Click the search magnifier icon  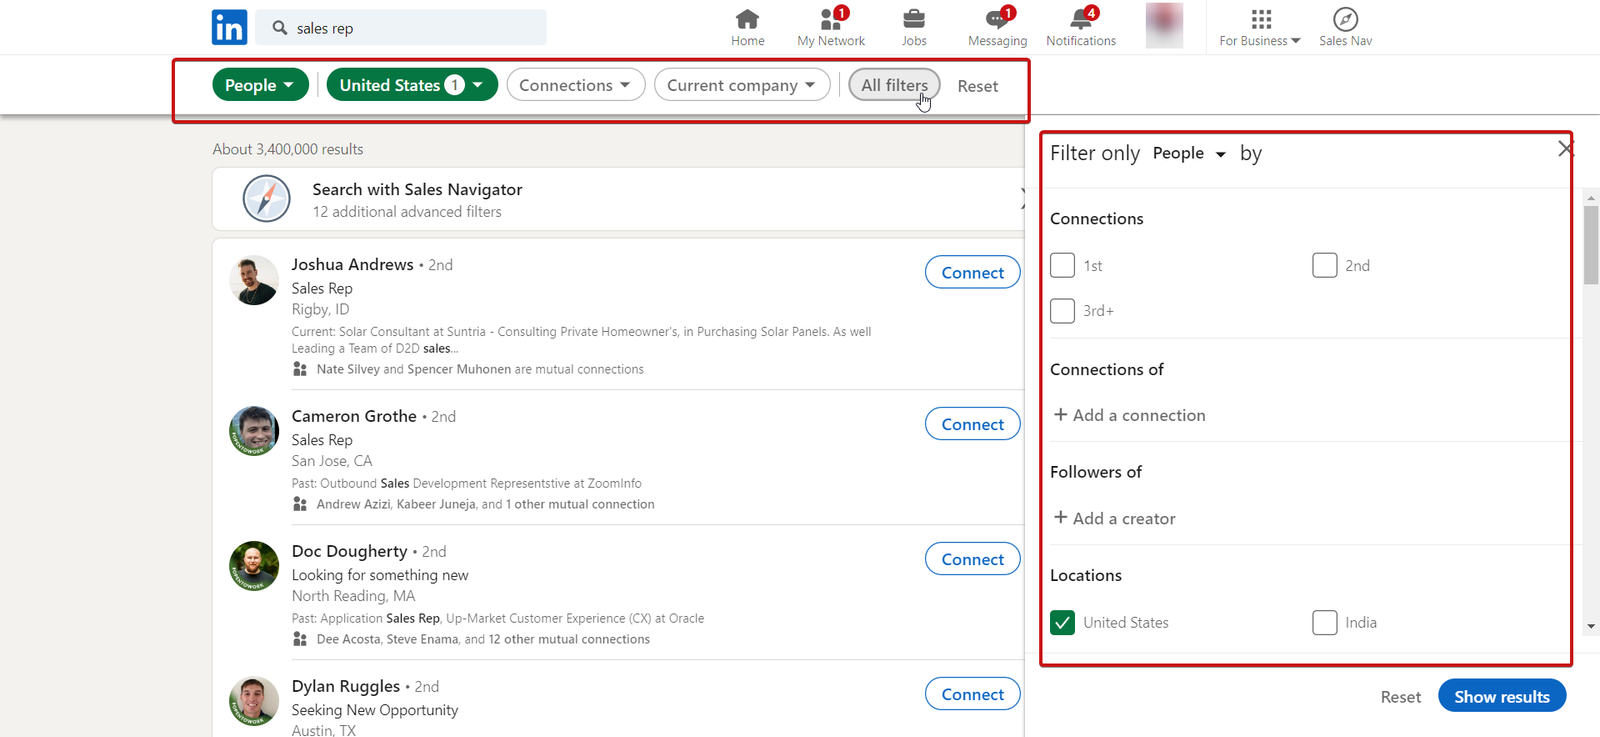tap(280, 28)
